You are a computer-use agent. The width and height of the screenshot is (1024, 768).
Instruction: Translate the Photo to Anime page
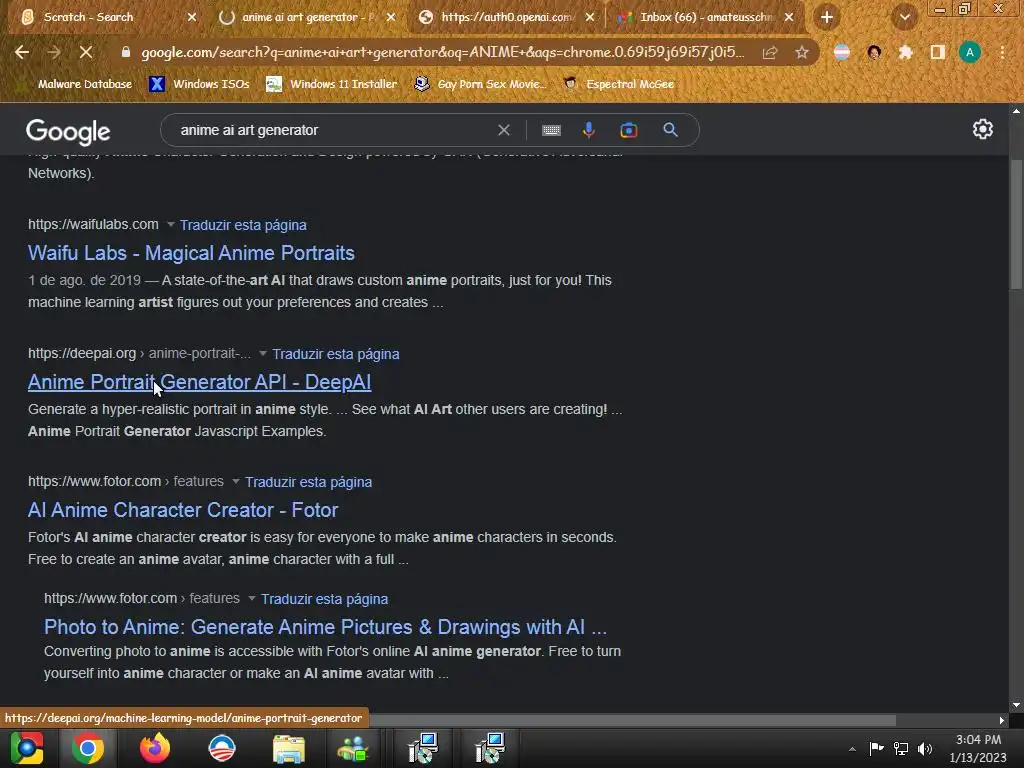point(325,599)
